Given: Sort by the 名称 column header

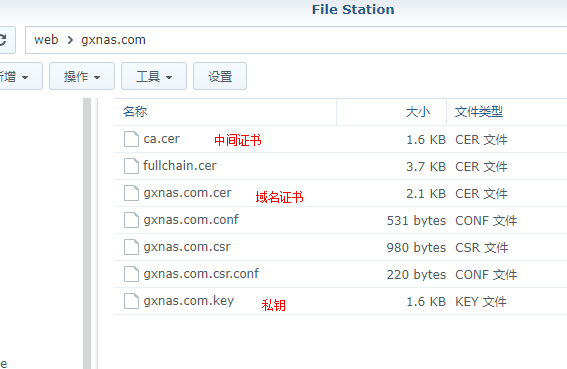Looking at the screenshot, I should coord(135,112).
